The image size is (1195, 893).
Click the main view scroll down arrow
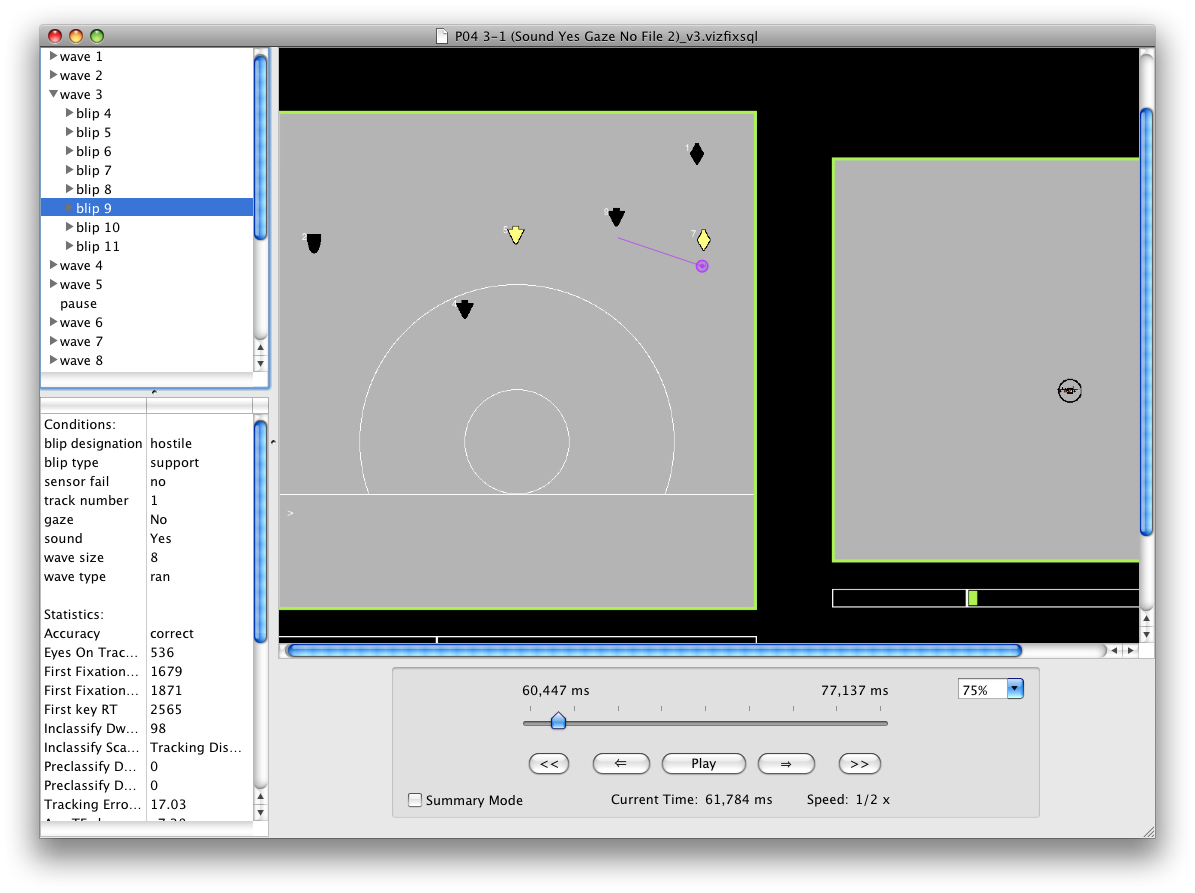[1146, 634]
